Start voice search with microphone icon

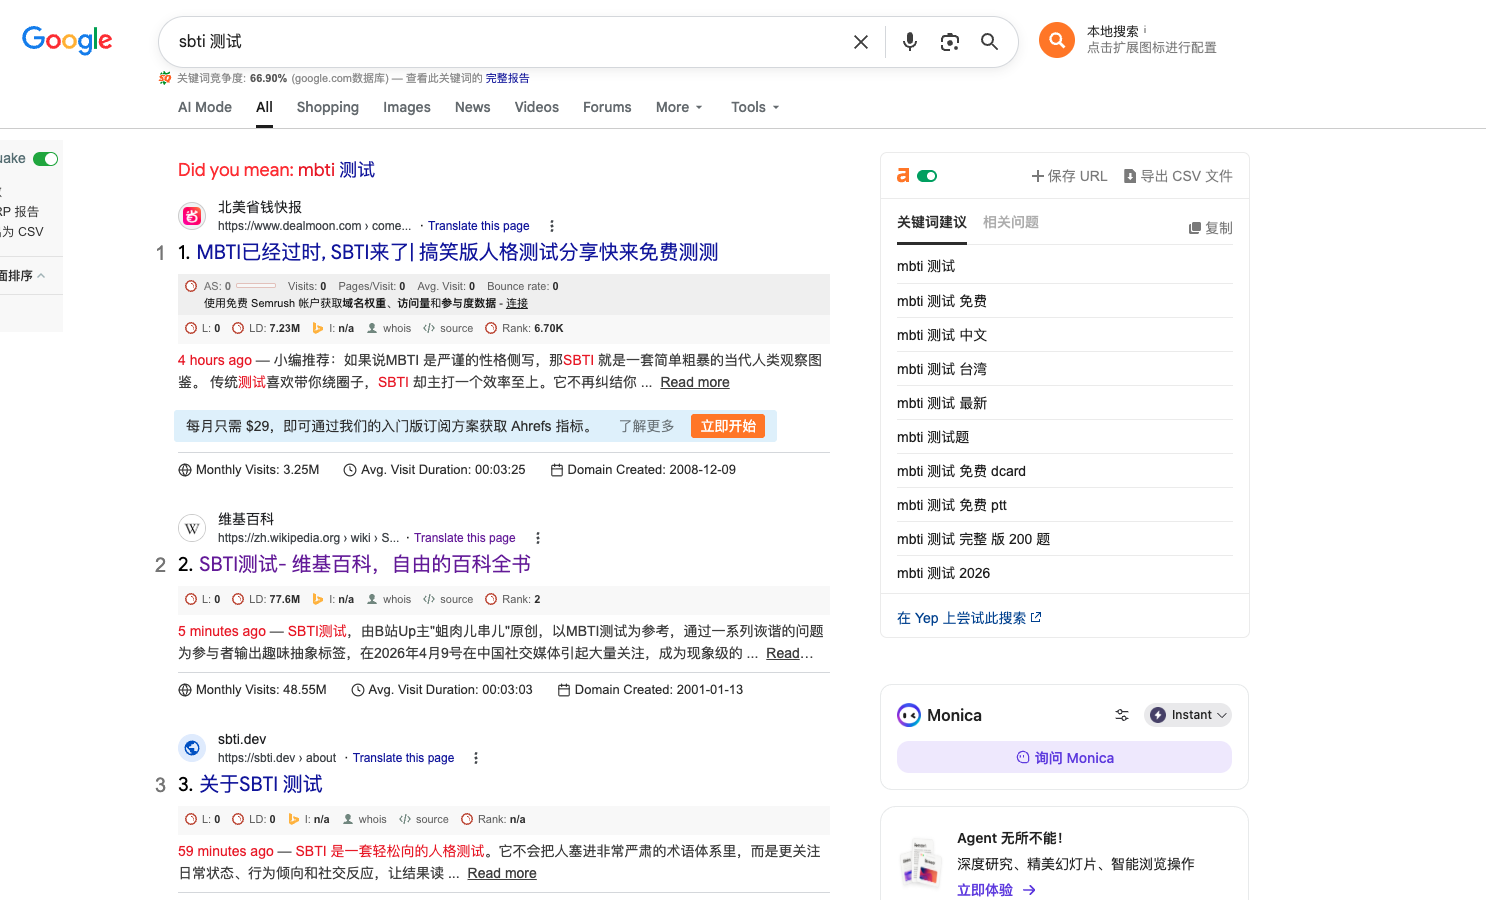pos(909,42)
